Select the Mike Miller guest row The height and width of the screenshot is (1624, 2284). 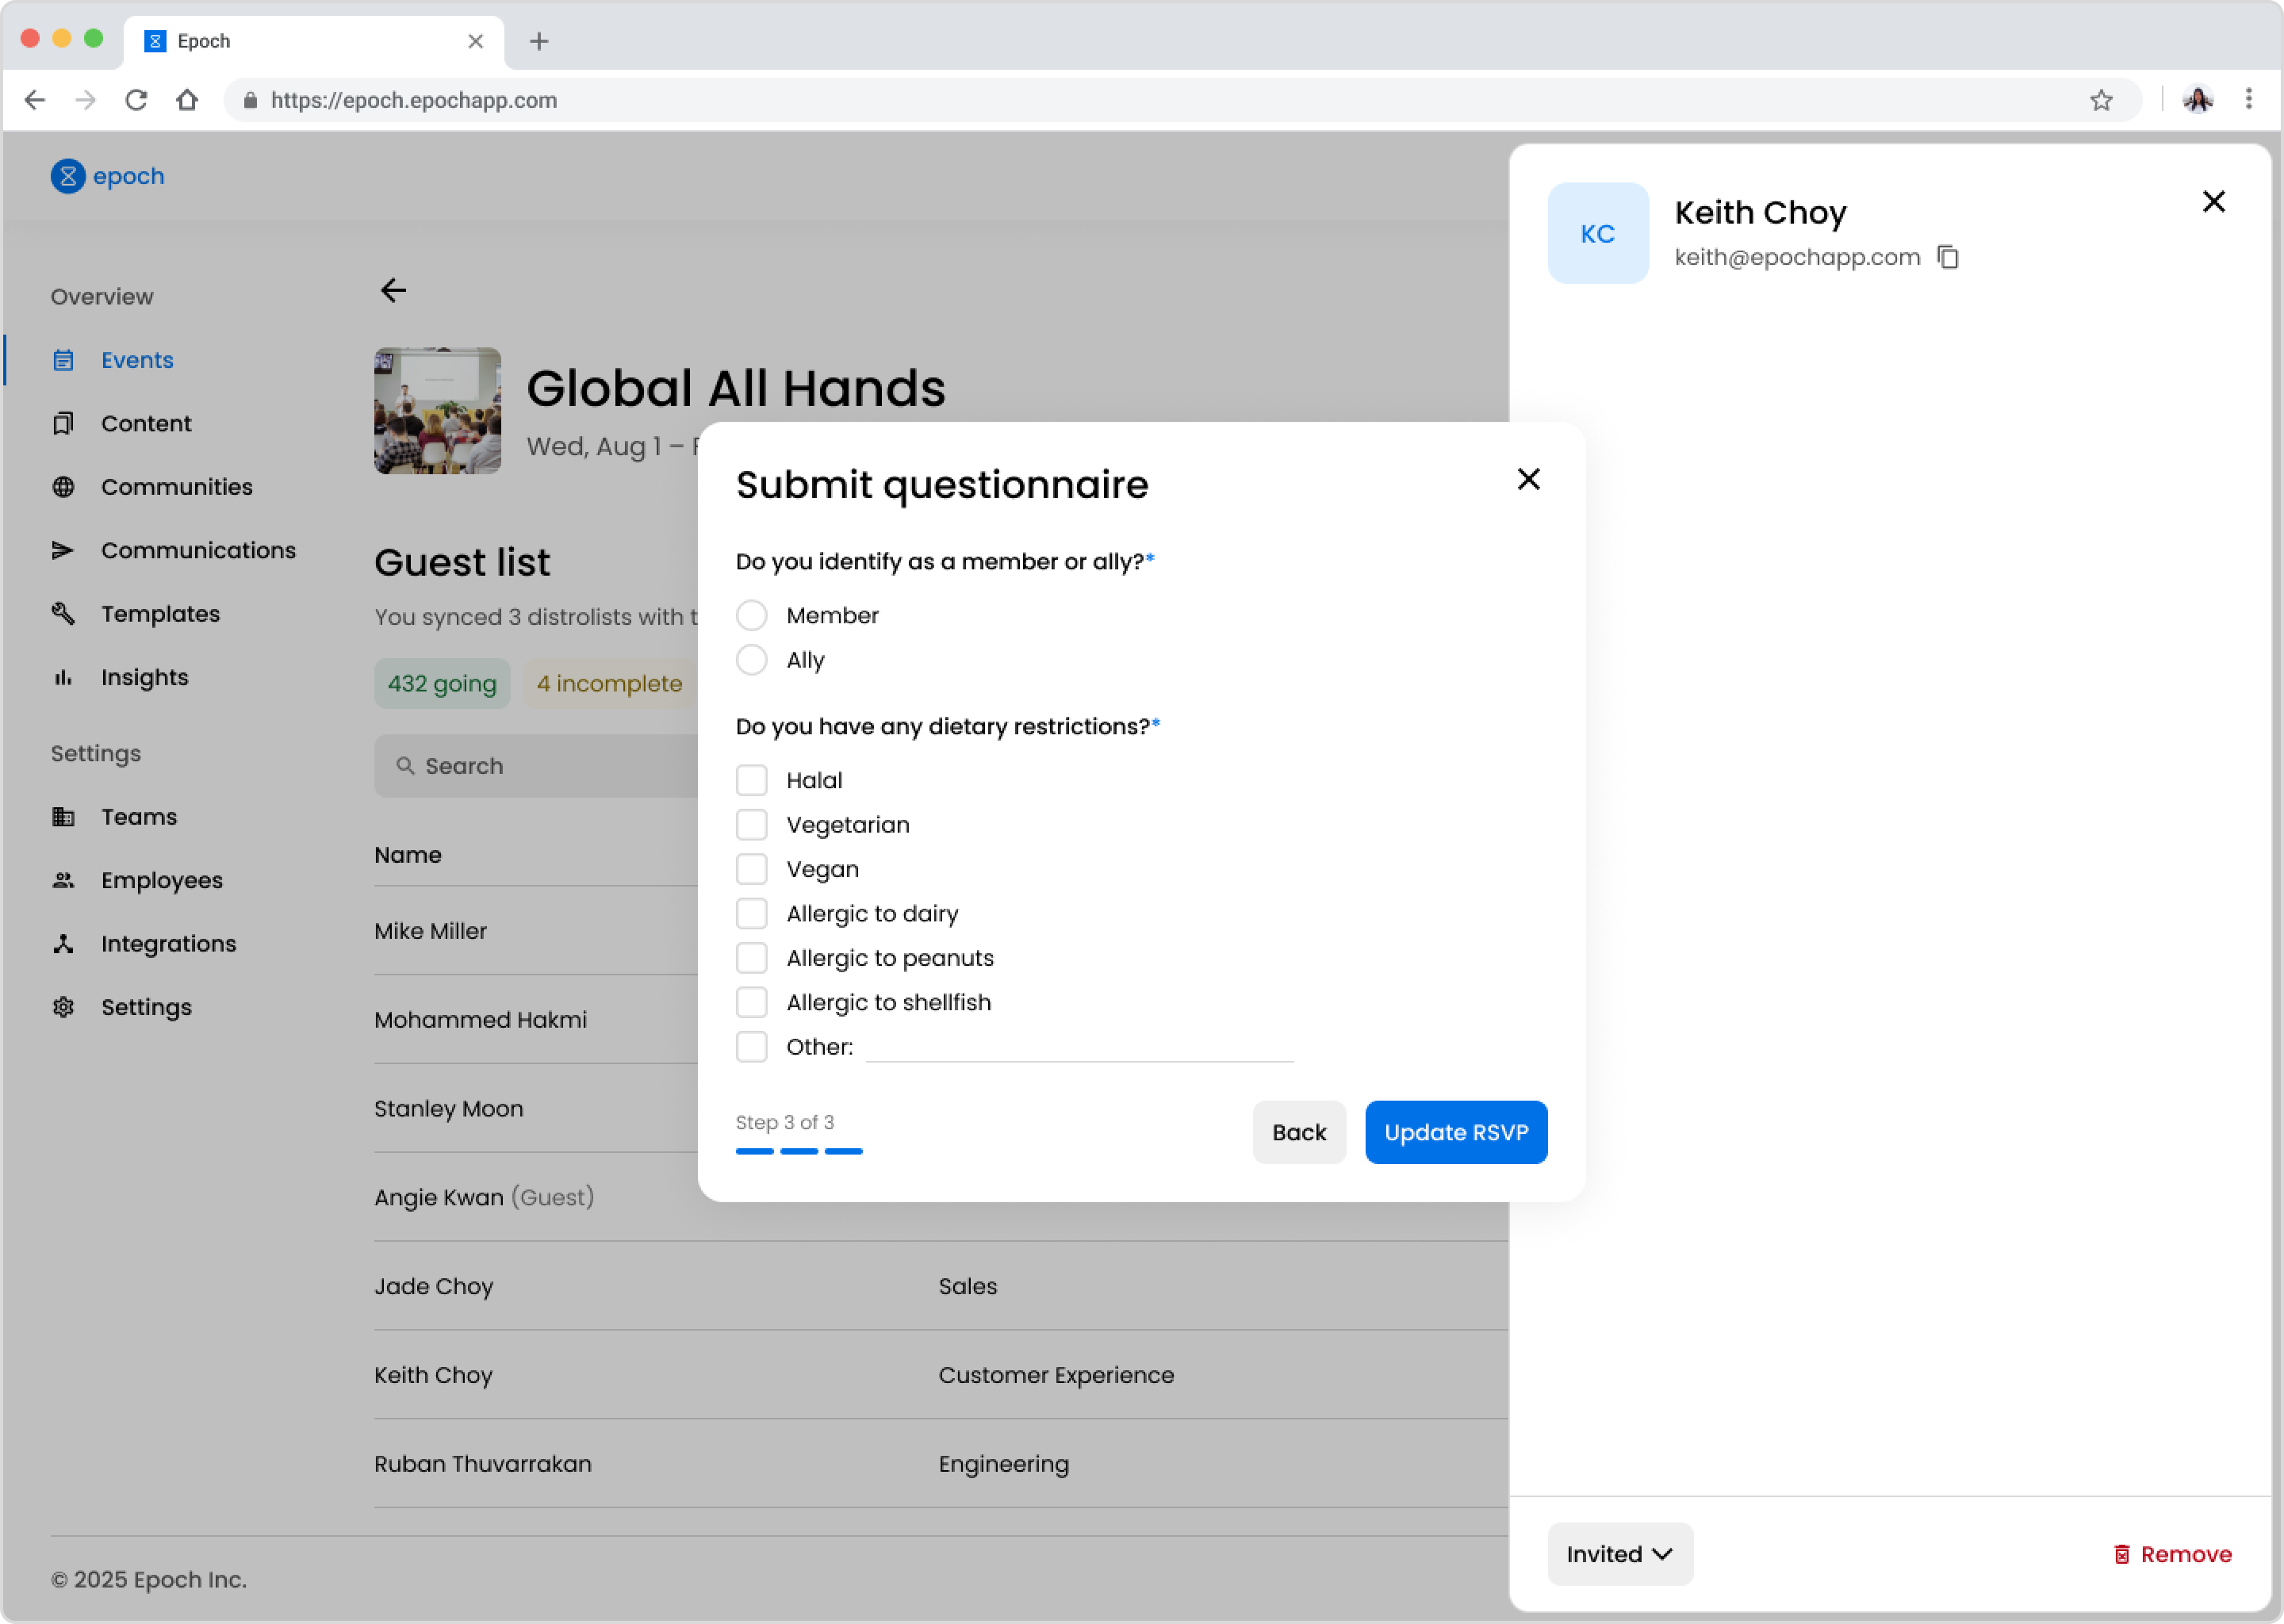[536, 931]
